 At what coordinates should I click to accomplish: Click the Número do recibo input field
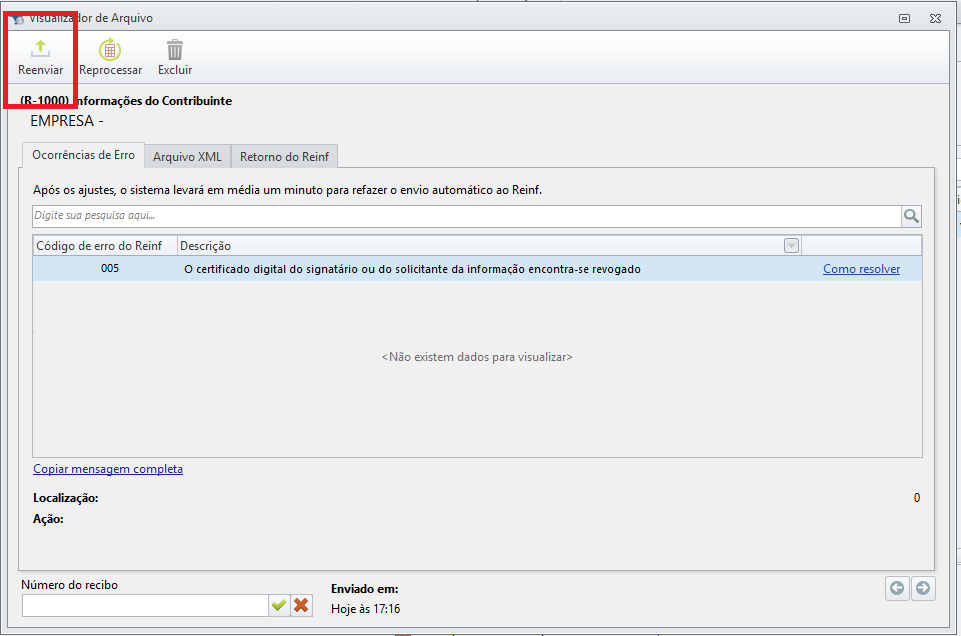click(145, 605)
